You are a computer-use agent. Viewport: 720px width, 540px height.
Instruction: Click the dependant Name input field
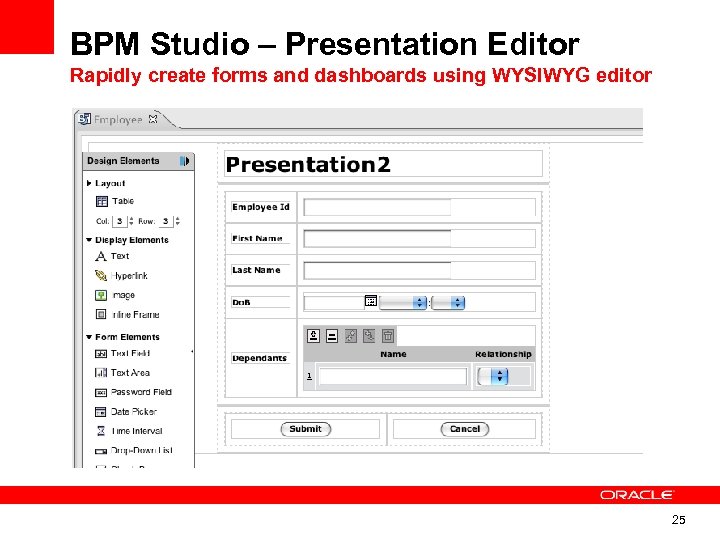point(393,377)
